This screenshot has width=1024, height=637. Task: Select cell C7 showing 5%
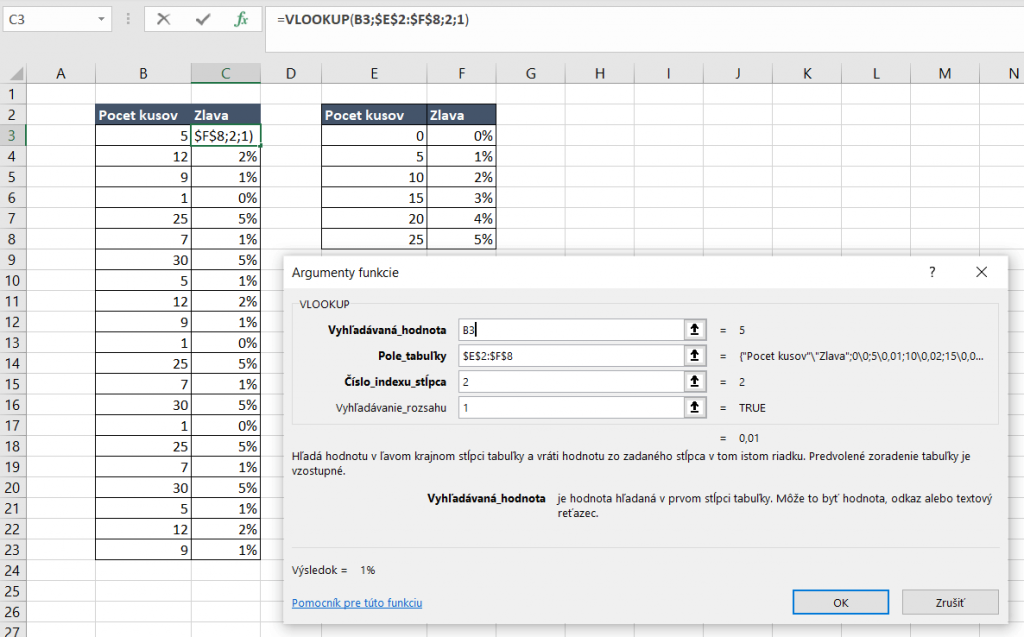click(225, 218)
